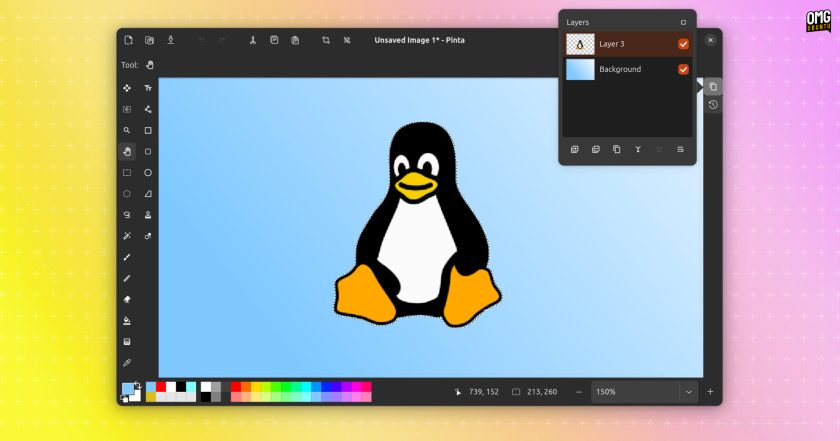
Task: Toggle Background layer visibility checkbox
Action: point(683,69)
